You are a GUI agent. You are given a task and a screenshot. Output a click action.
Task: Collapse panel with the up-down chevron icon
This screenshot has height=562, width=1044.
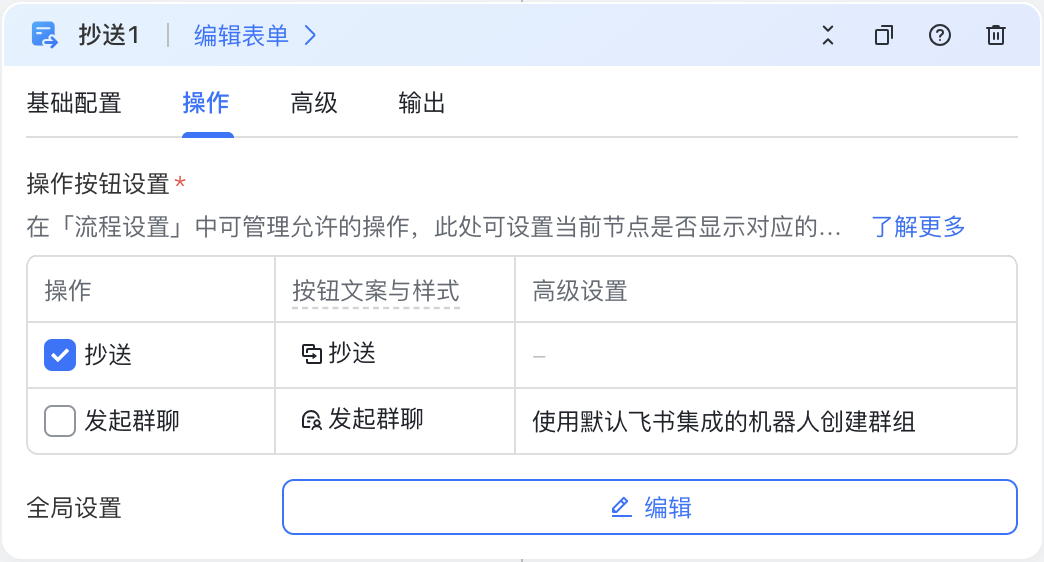(x=828, y=35)
